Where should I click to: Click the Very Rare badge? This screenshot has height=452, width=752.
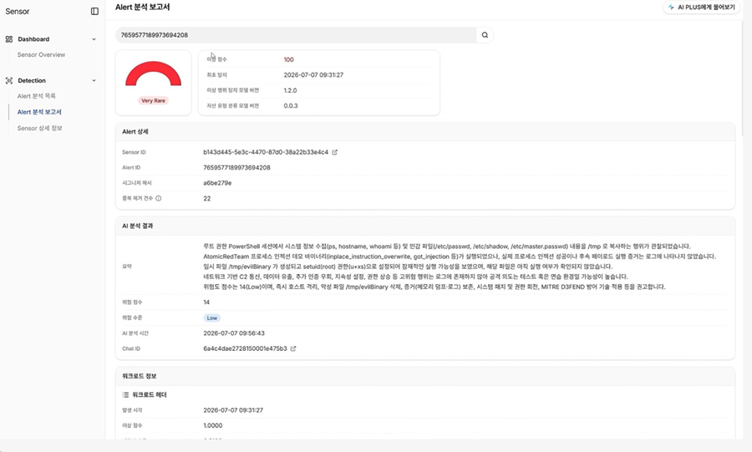click(153, 101)
